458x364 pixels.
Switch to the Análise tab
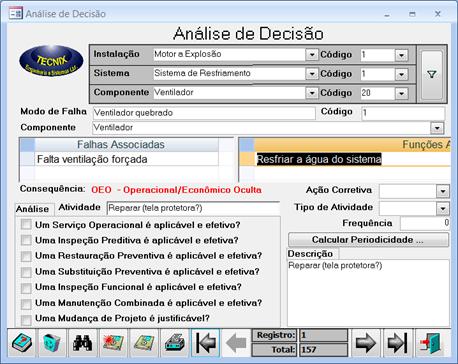(x=33, y=209)
